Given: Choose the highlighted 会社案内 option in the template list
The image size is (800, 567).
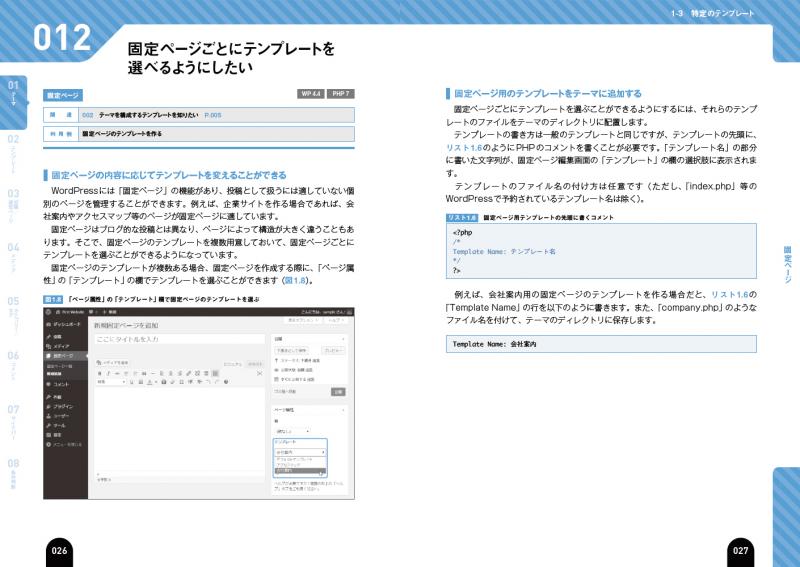Looking at the screenshot, I should 300,470.
